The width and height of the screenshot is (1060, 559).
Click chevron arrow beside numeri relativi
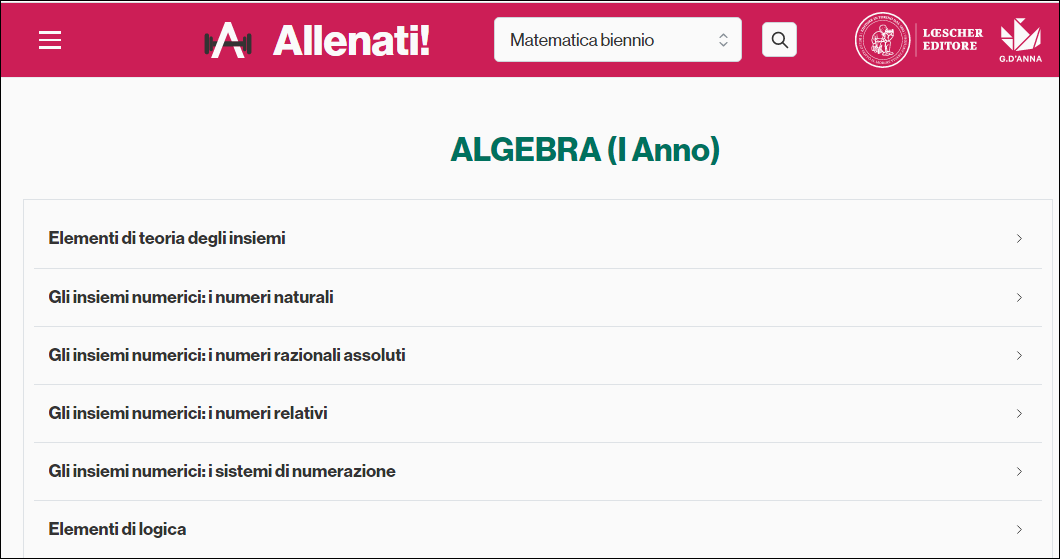[1019, 413]
